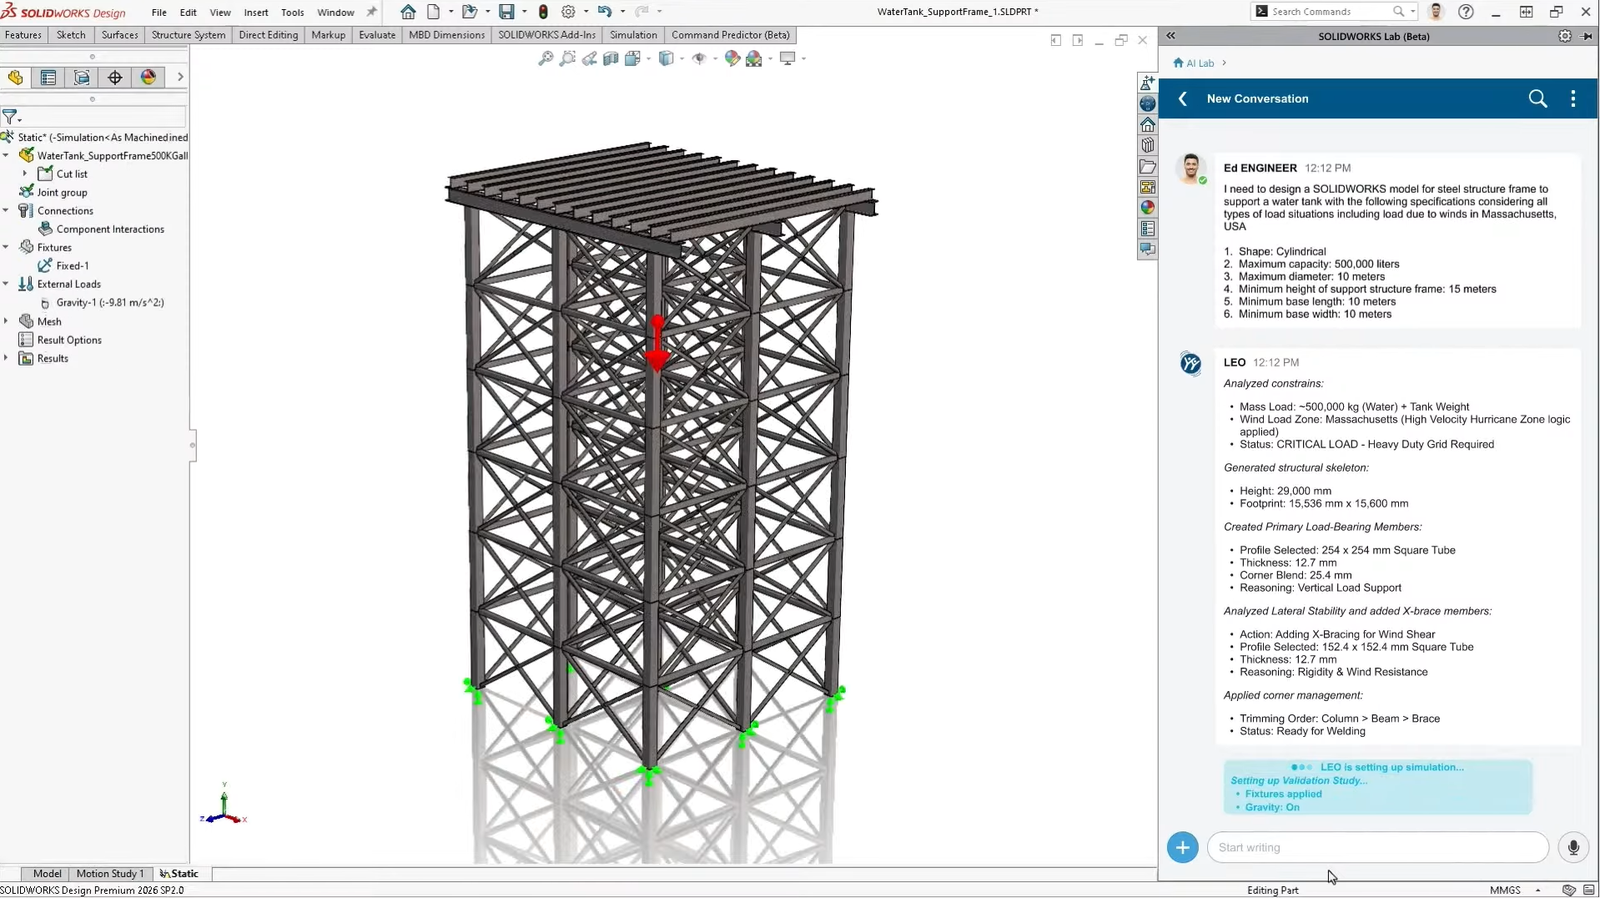This screenshot has height=898, width=1600.
Task: Click the Open file icon
Action: pos(468,12)
